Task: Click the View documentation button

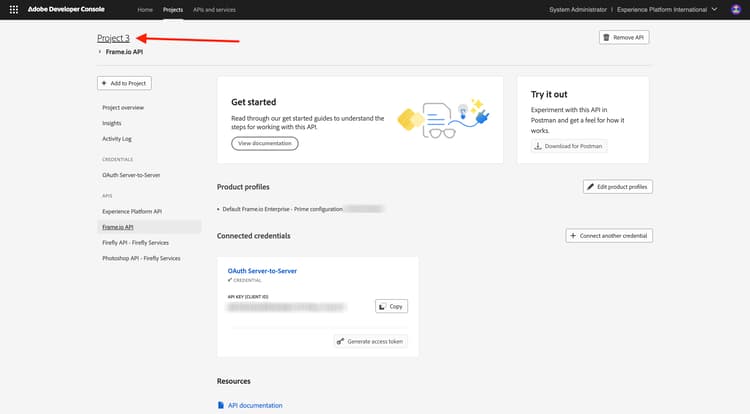Action: 265,143
